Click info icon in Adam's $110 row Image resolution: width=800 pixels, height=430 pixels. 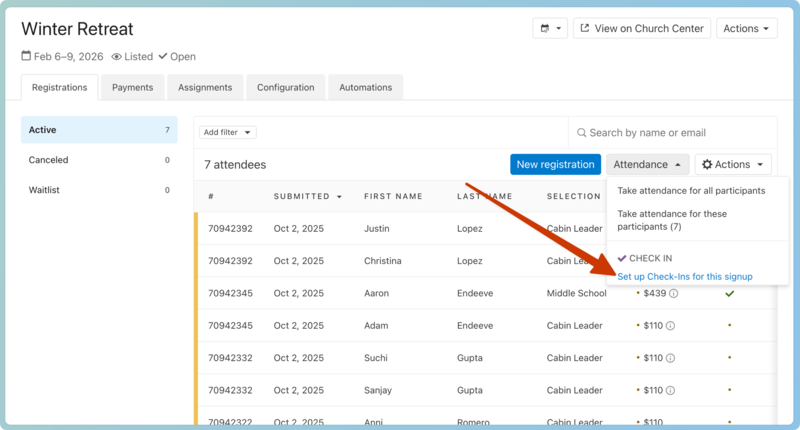(670, 326)
